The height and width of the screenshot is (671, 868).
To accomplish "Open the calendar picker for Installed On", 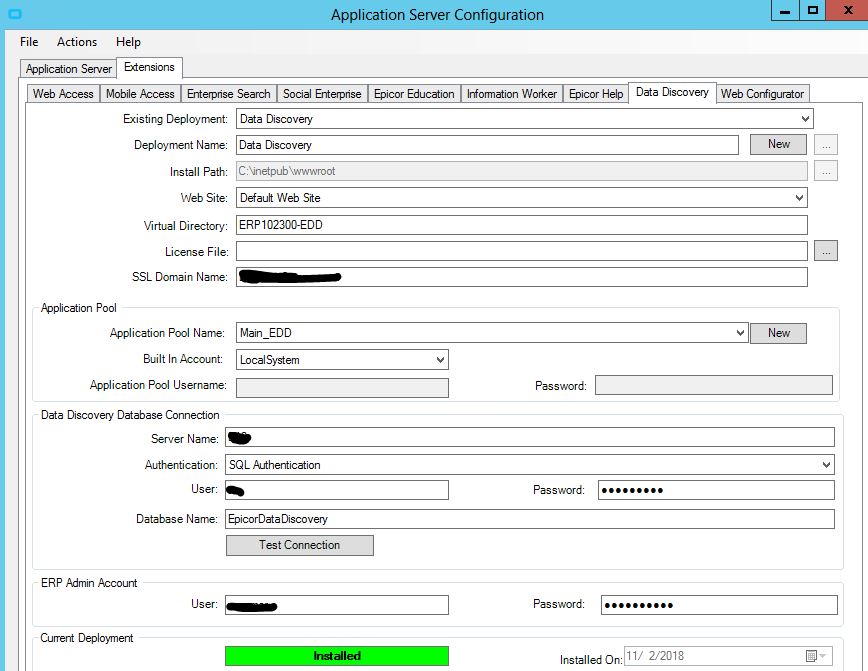I will [x=812, y=656].
